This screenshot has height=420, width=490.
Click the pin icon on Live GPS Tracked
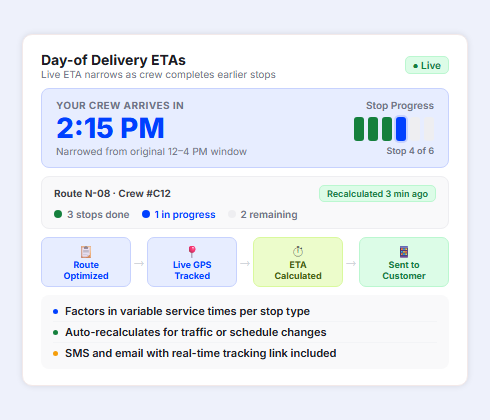click(192, 252)
